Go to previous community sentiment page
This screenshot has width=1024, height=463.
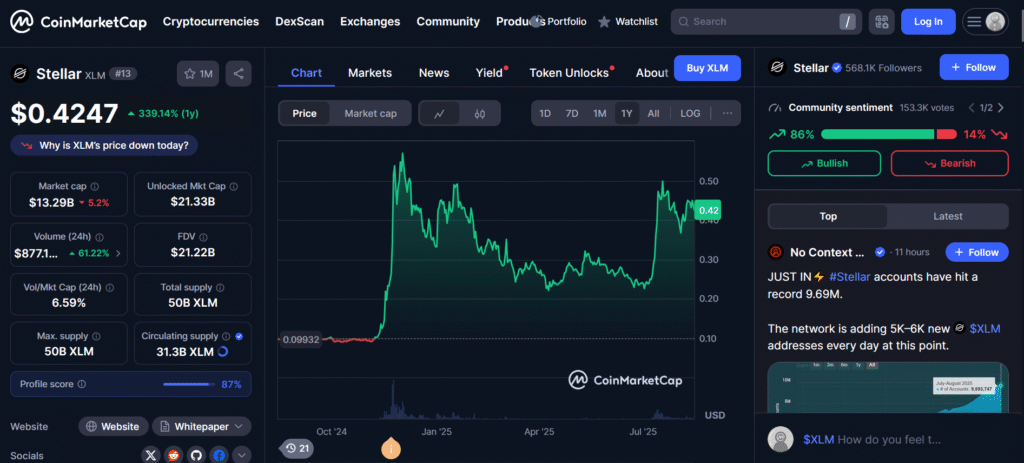click(x=971, y=108)
